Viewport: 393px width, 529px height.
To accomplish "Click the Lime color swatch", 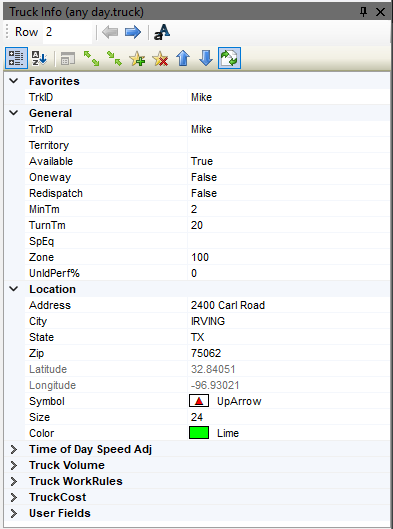I will [x=199, y=433].
